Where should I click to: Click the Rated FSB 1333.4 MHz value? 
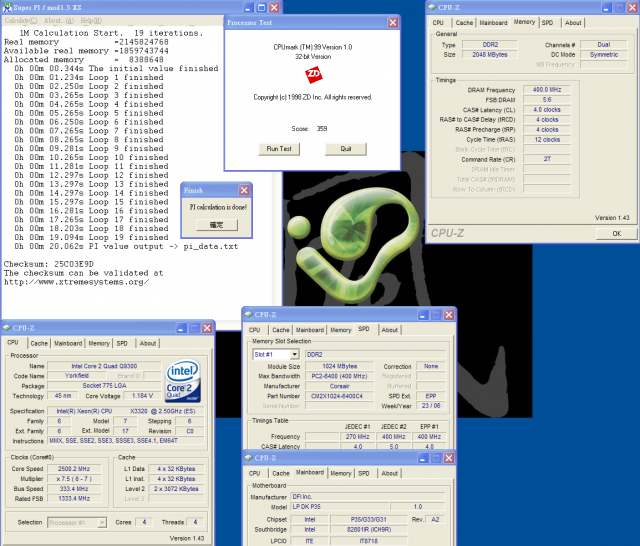coord(74,498)
